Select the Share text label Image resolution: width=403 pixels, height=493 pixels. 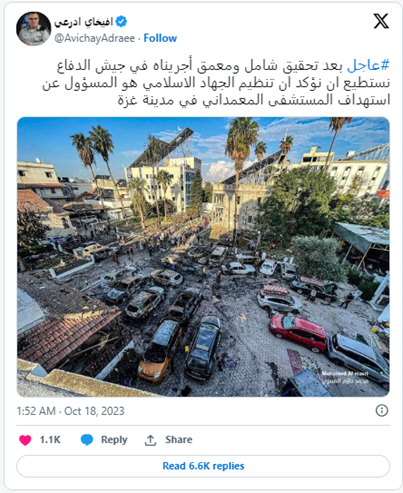point(179,440)
